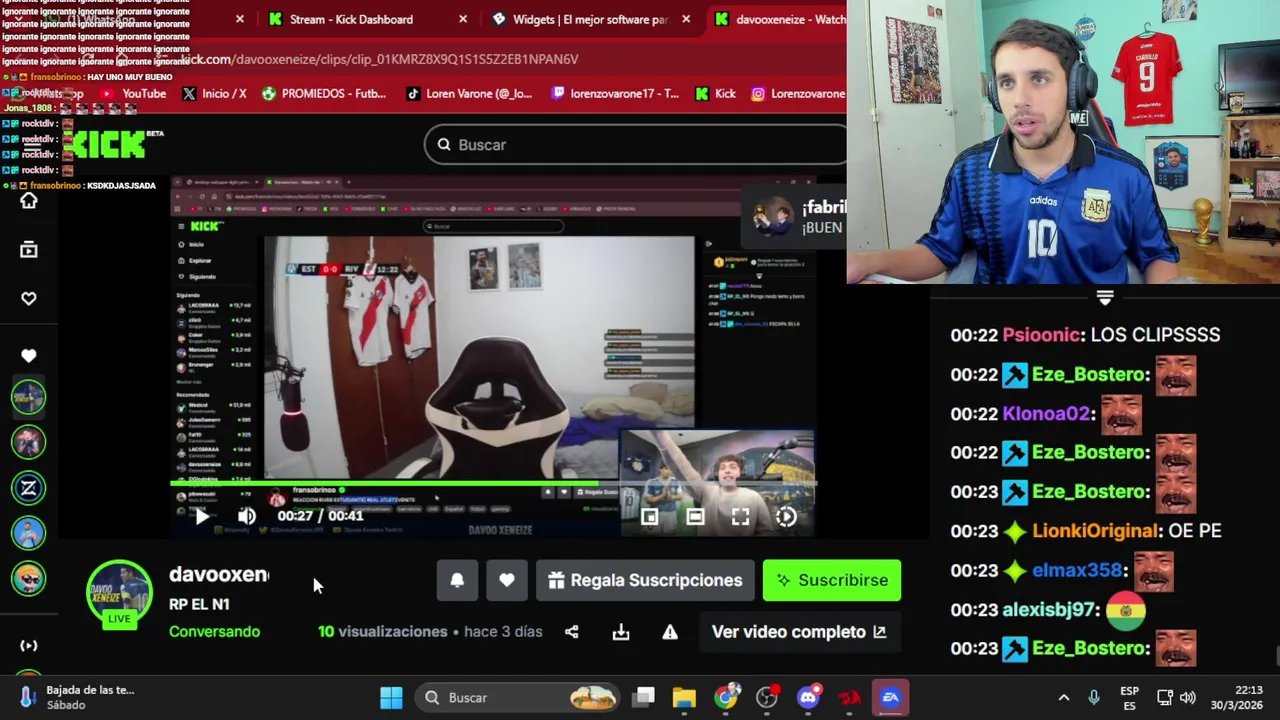Toggle theater mode in the clip player
Viewport: 1280px width, 720px height.
point(695,517)
